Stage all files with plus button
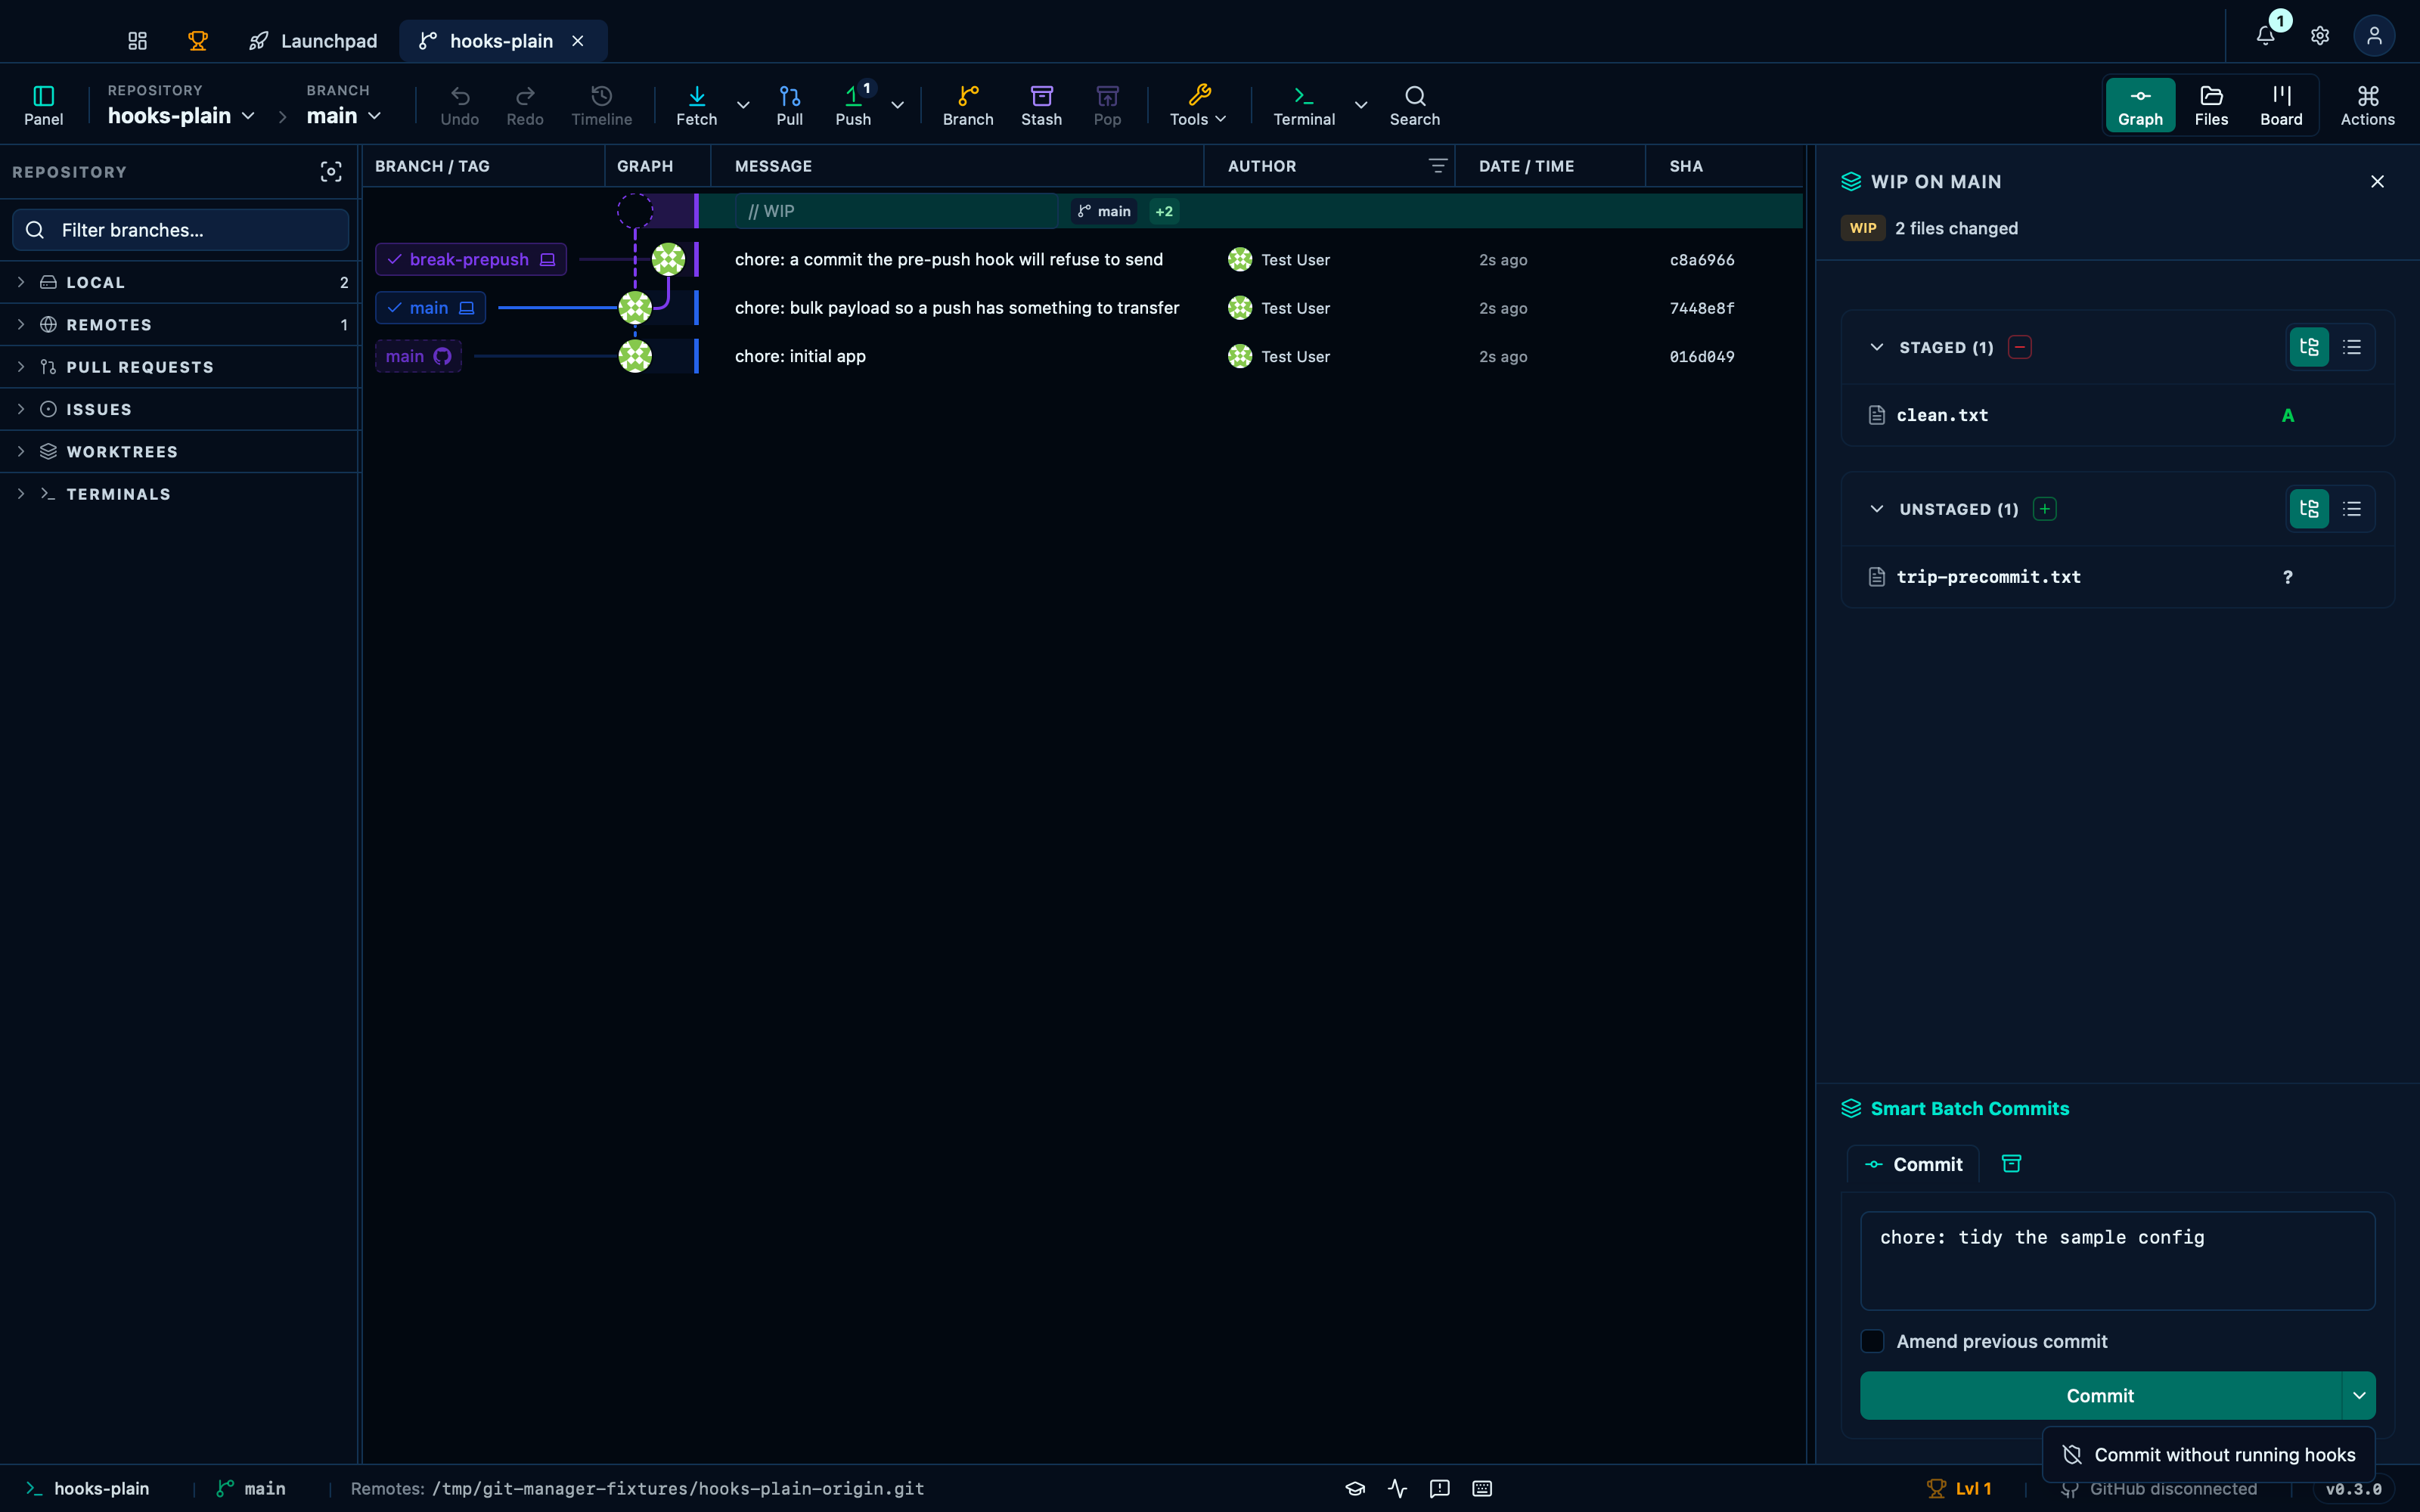 point(2045,509)
